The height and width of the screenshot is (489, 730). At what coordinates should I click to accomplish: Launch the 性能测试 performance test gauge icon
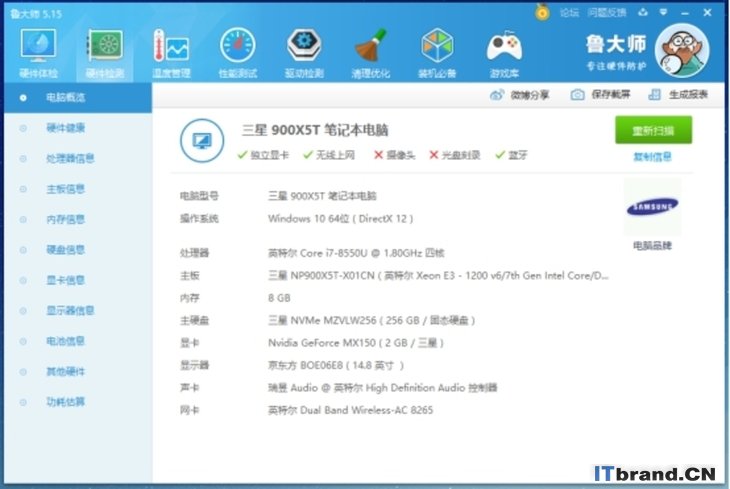238,53
